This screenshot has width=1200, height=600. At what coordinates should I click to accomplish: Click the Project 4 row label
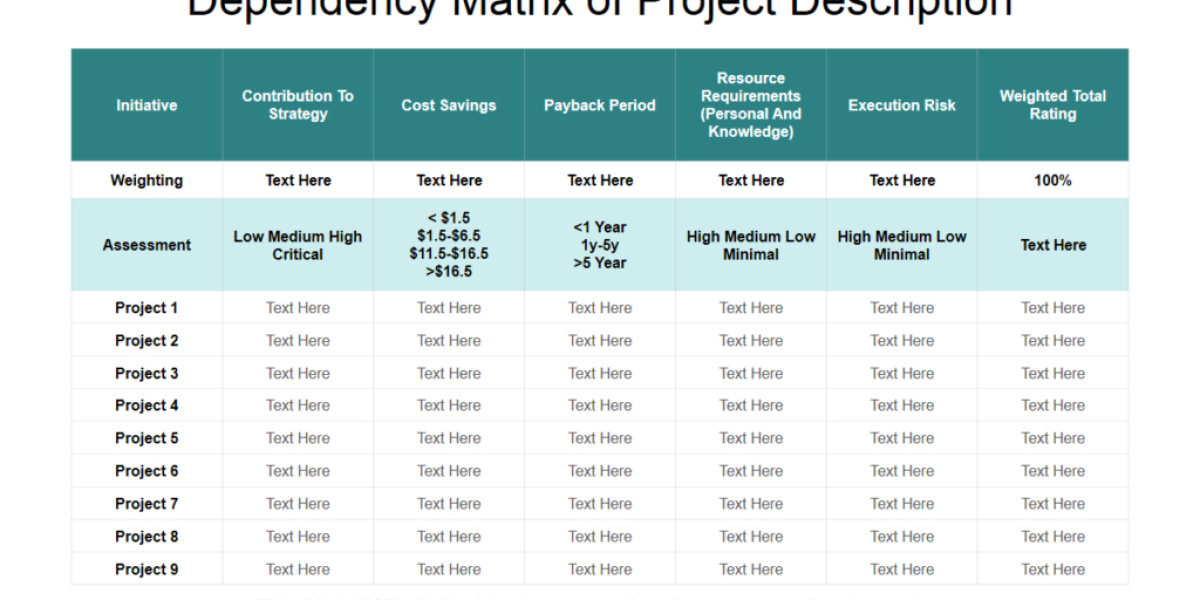click(x=147, y=405)
